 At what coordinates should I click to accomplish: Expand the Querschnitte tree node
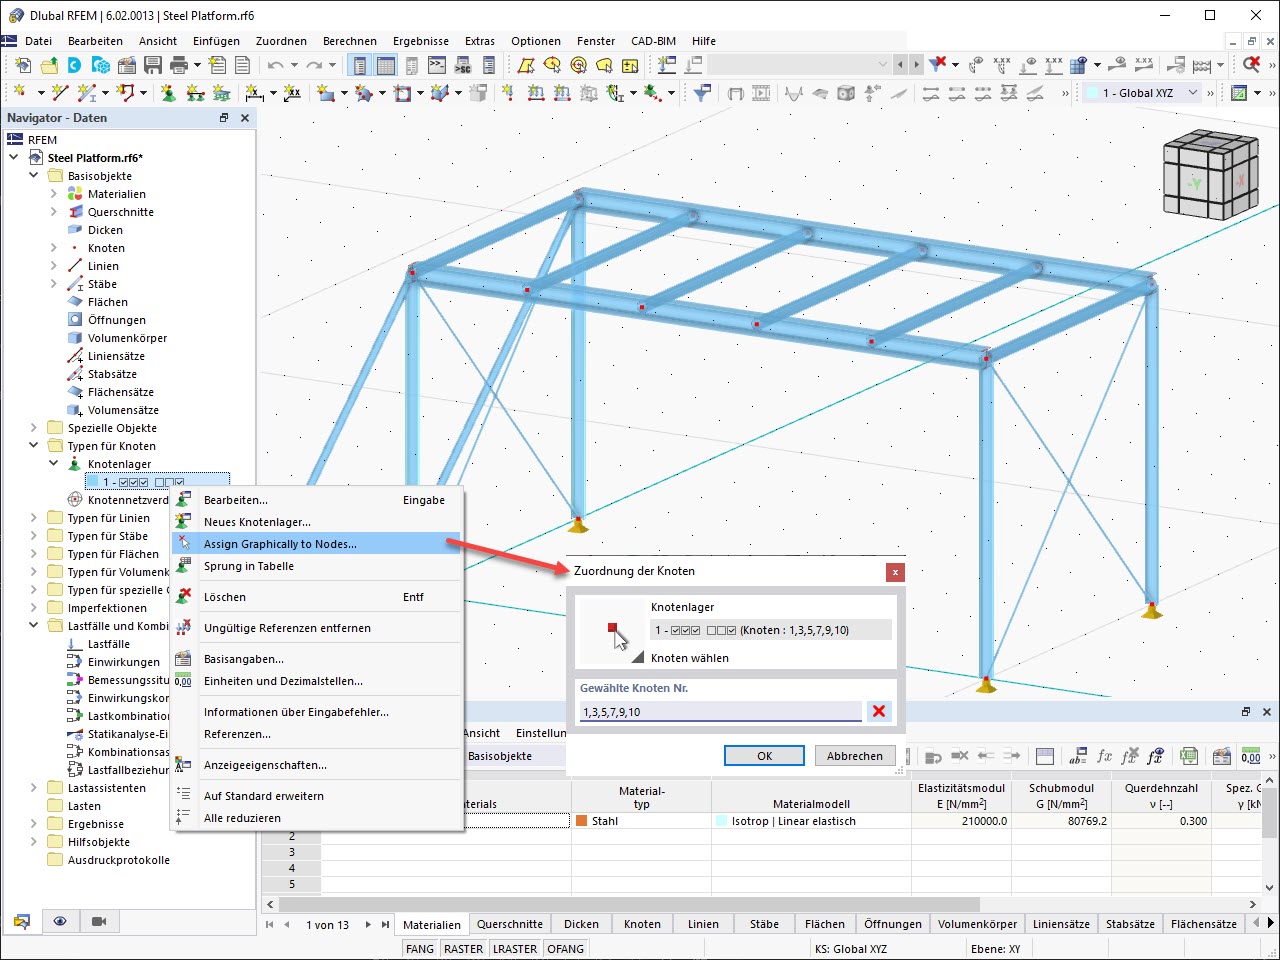click(x=53, y=212)
